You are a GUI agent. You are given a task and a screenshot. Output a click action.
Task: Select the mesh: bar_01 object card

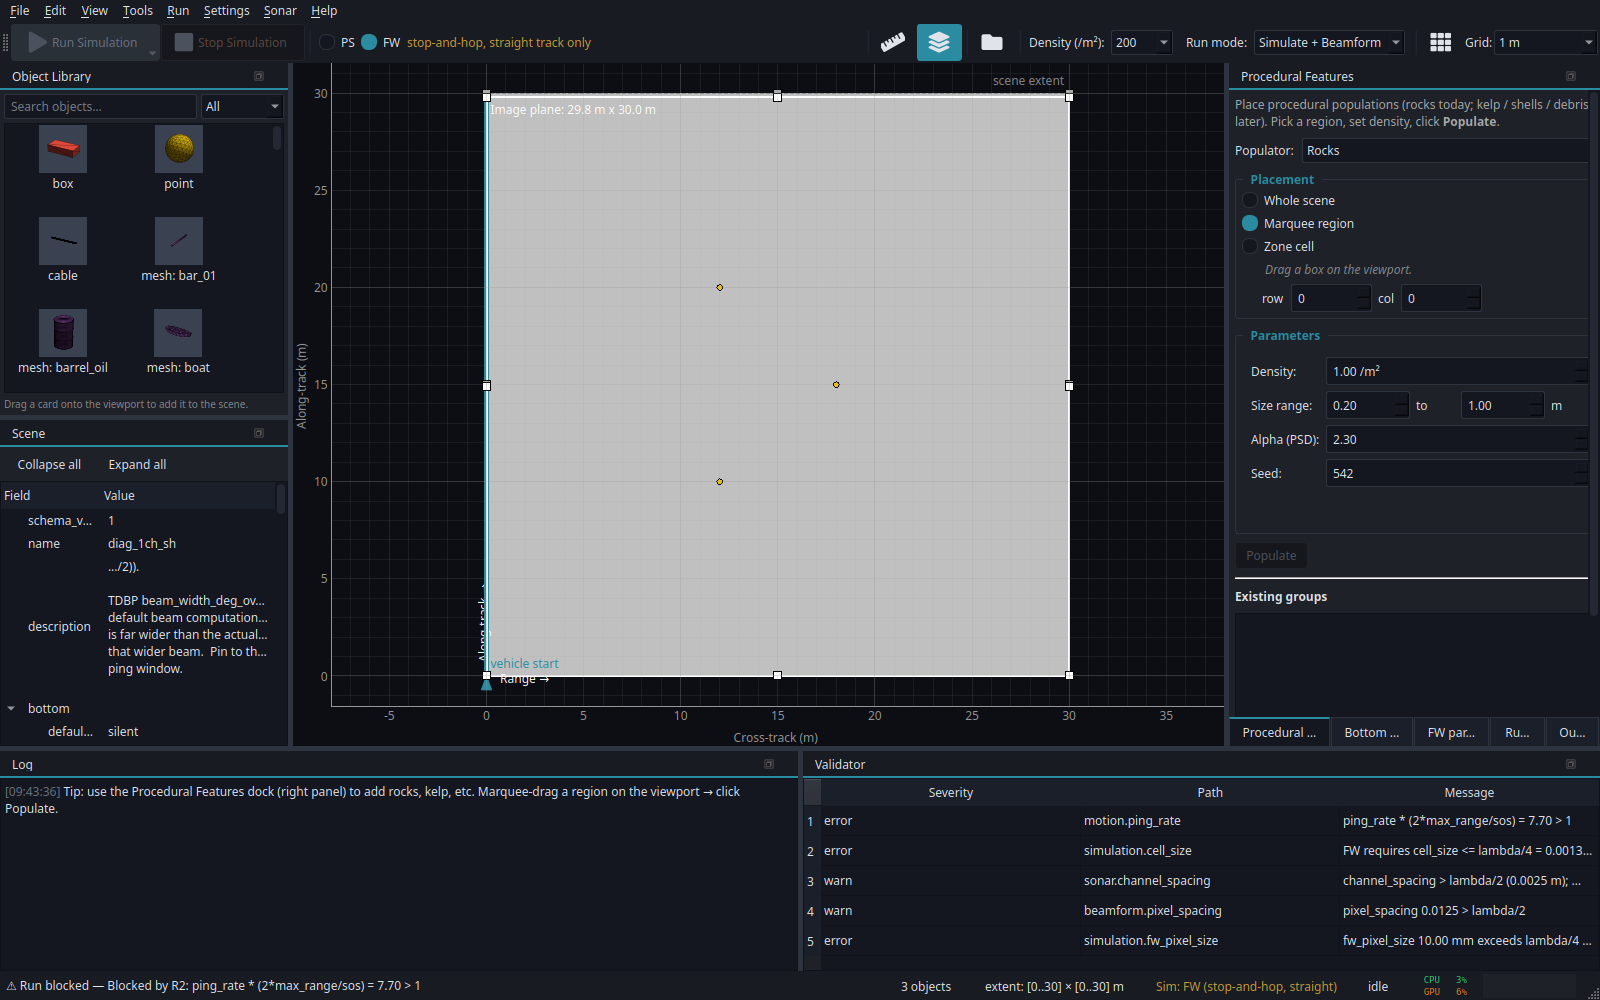pos(179,250)
